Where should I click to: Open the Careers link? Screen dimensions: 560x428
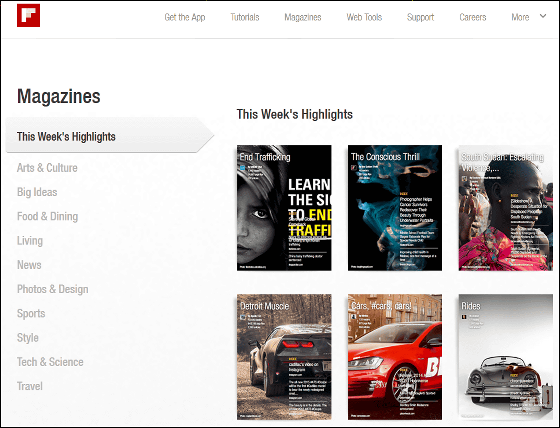pyautogui.click(x=472, y=17)
